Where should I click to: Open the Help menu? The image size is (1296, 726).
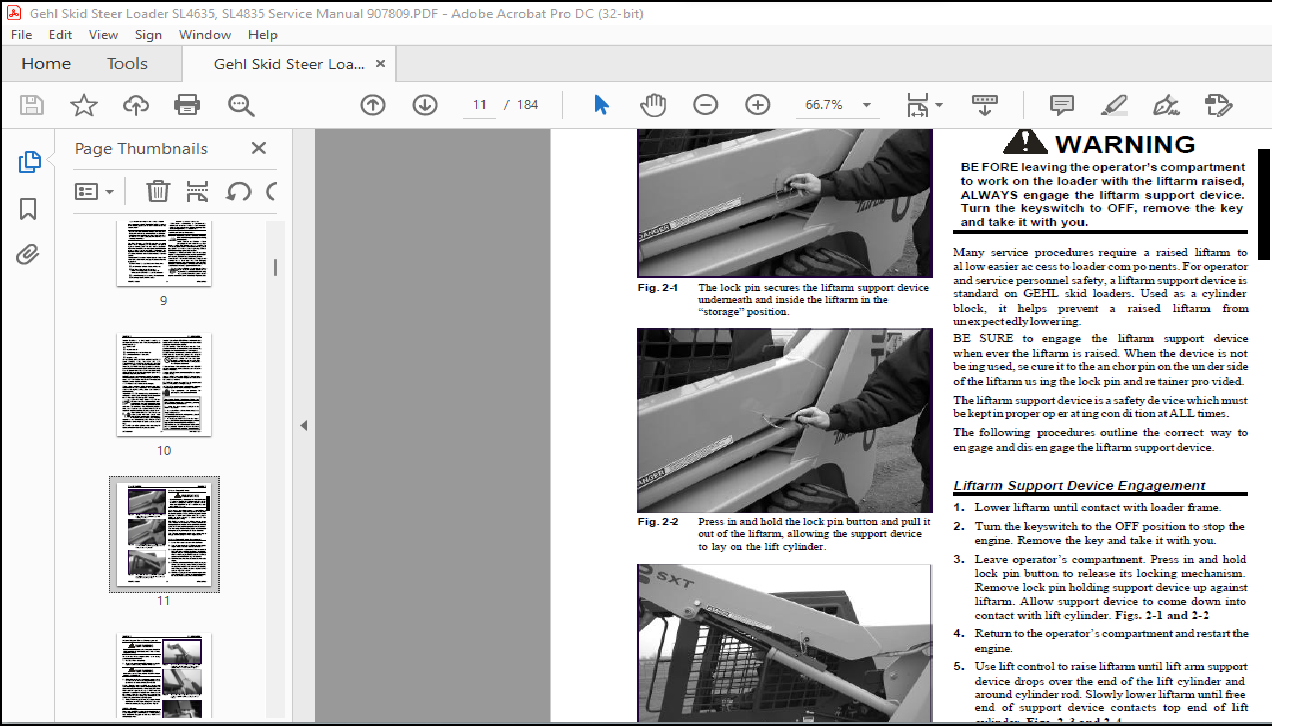(263, 34)
